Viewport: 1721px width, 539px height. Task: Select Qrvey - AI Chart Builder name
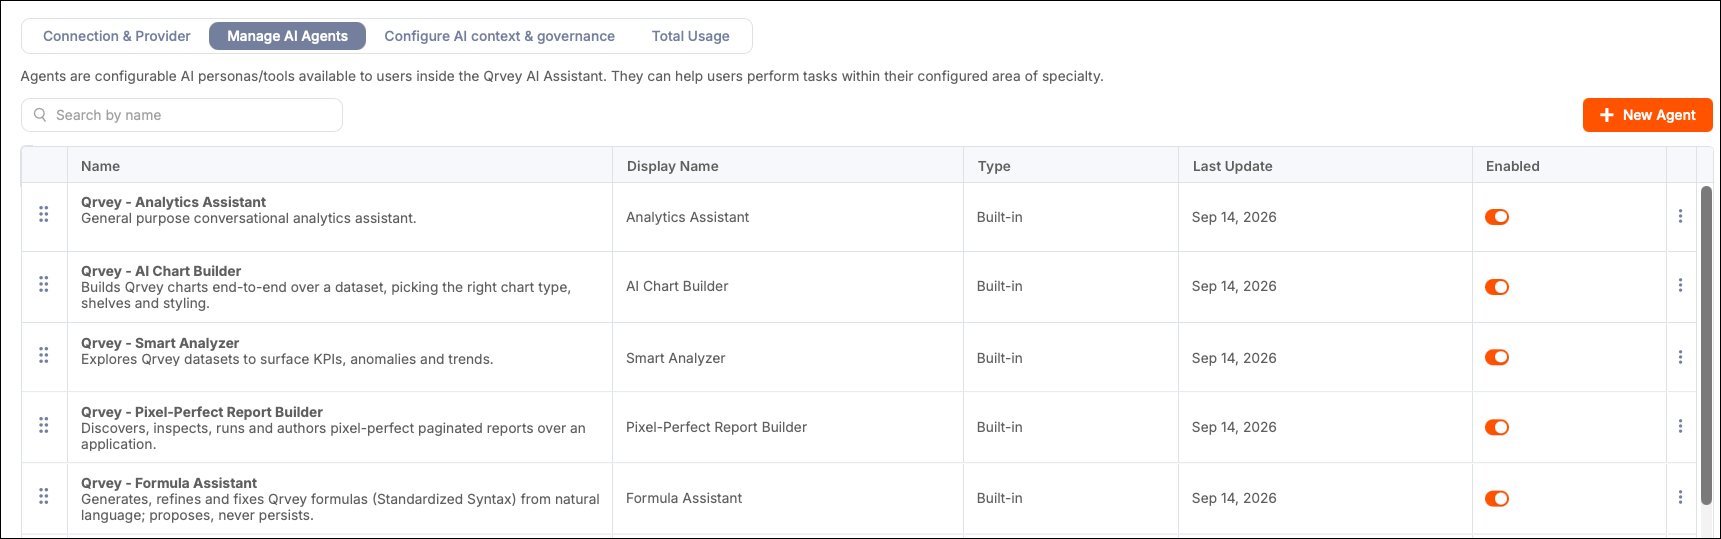[x=161, y=271]
